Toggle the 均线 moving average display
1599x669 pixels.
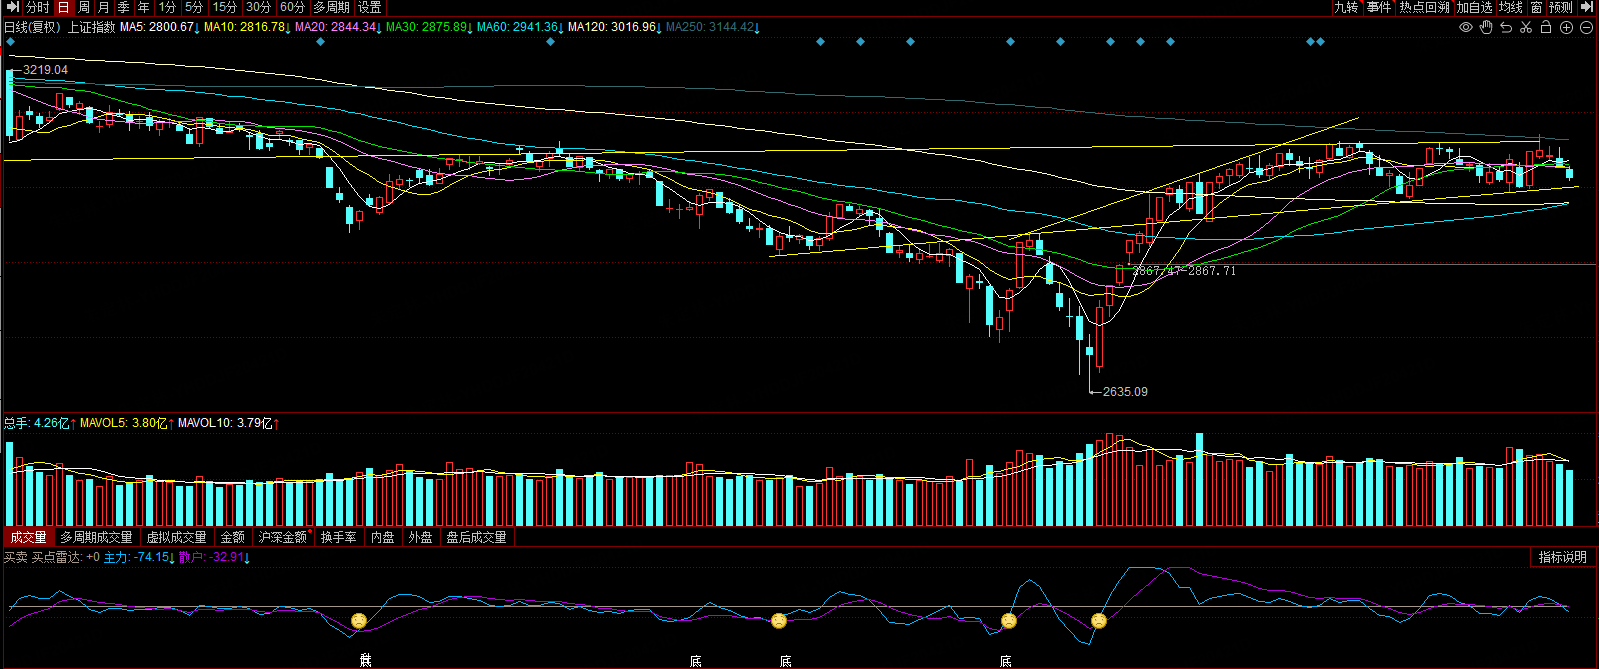coord(1511,7)
